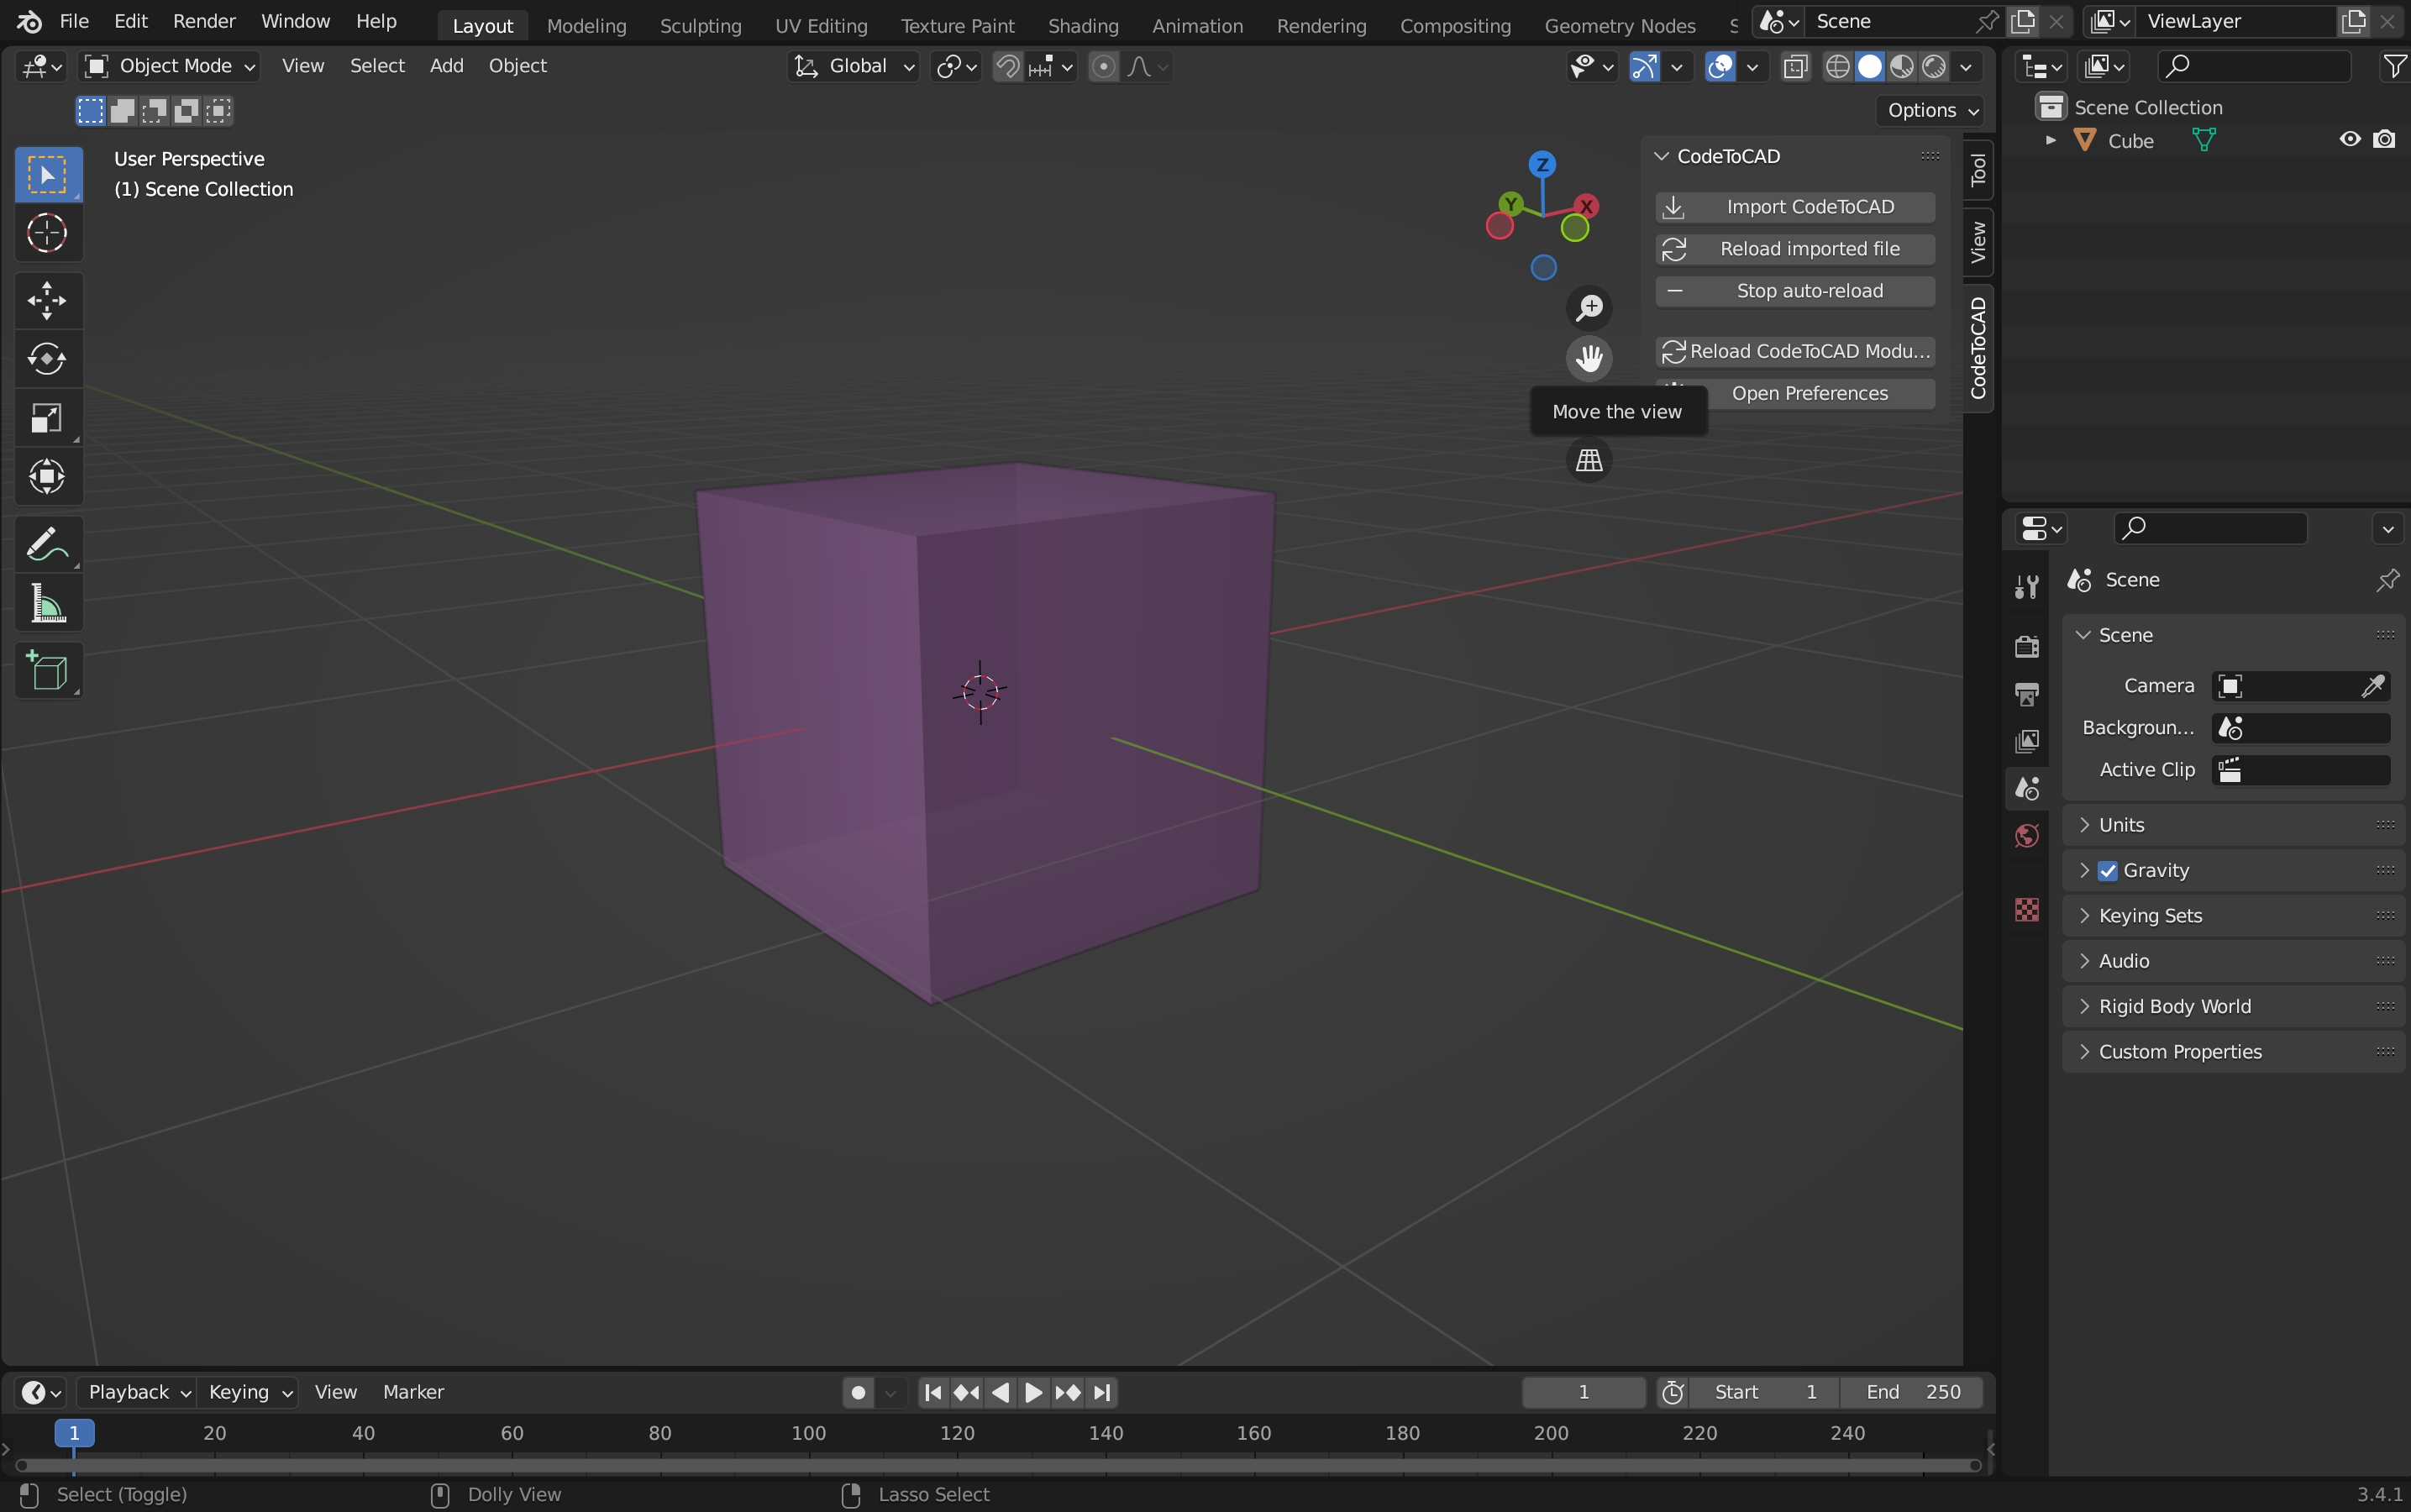Screen dimensions: 2411x1512
Task: Toggle Cube render camera icon in outliner
Action: (x=2385, y=140)
